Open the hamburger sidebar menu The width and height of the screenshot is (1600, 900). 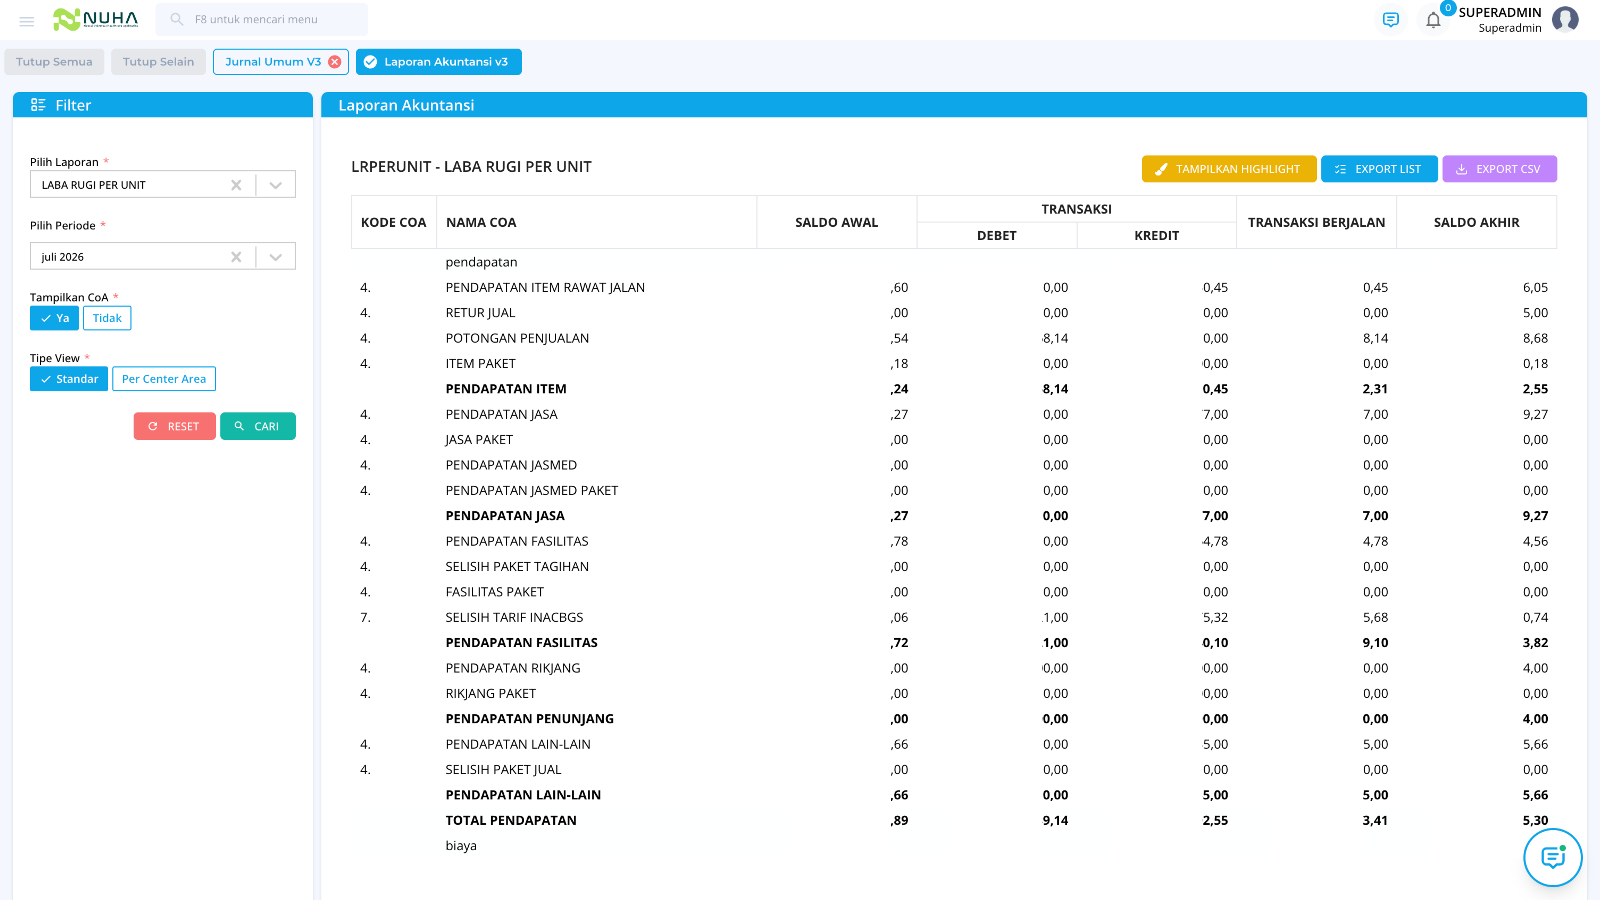point(27,20)
